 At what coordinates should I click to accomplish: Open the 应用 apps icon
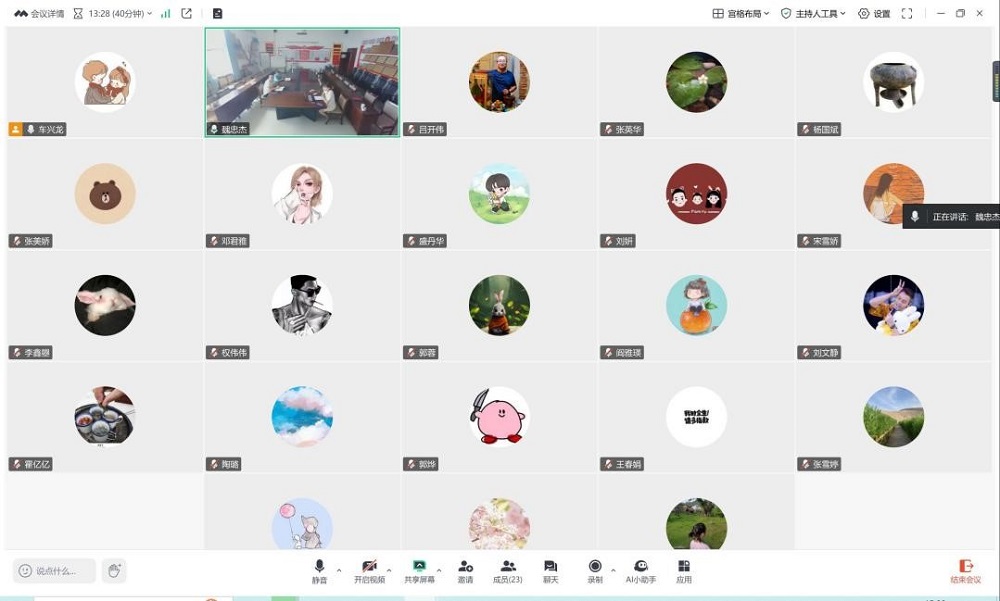(684, 570)
